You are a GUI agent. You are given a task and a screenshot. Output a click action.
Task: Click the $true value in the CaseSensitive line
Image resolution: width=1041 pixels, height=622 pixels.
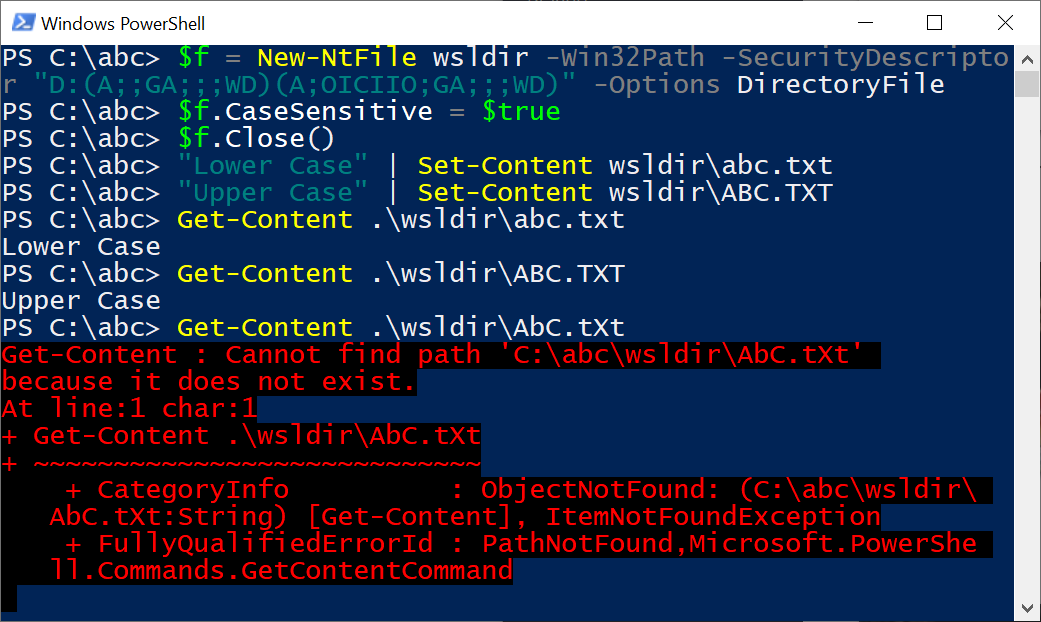pyautogui.click(x=521, y=112)
